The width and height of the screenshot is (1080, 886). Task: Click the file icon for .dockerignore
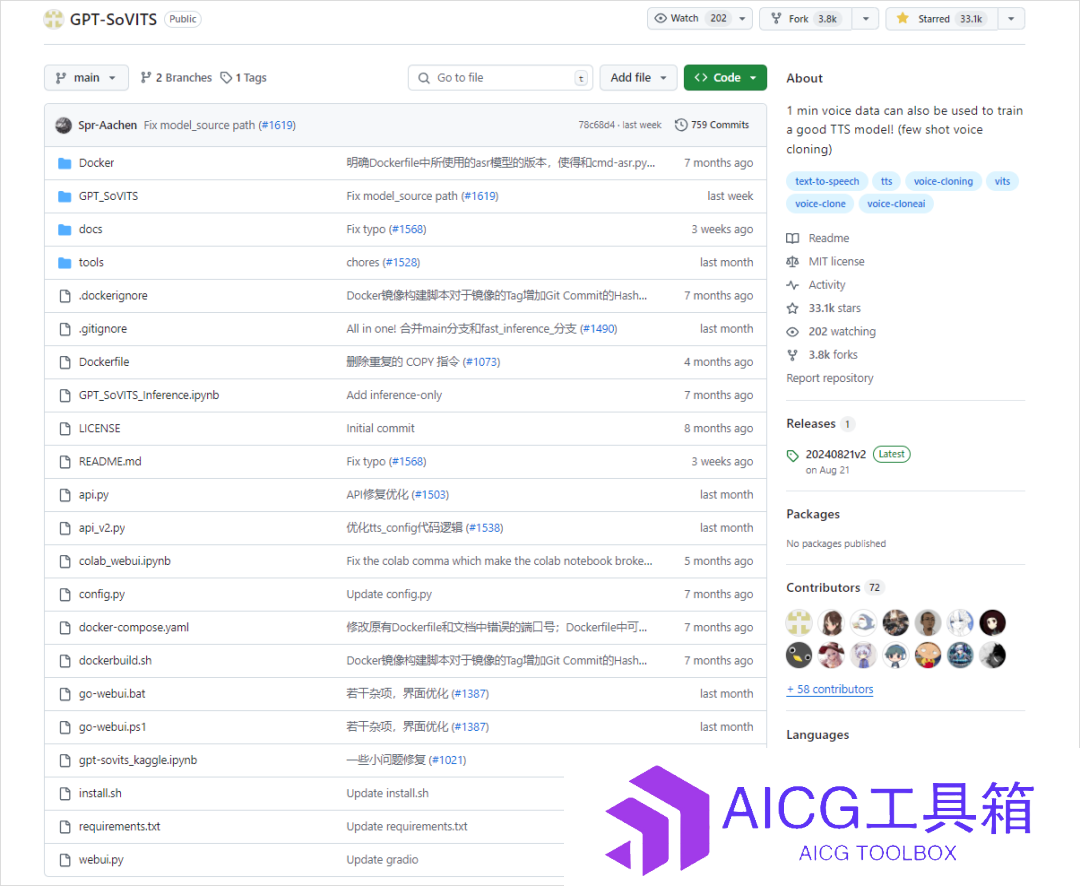(65, 296)
